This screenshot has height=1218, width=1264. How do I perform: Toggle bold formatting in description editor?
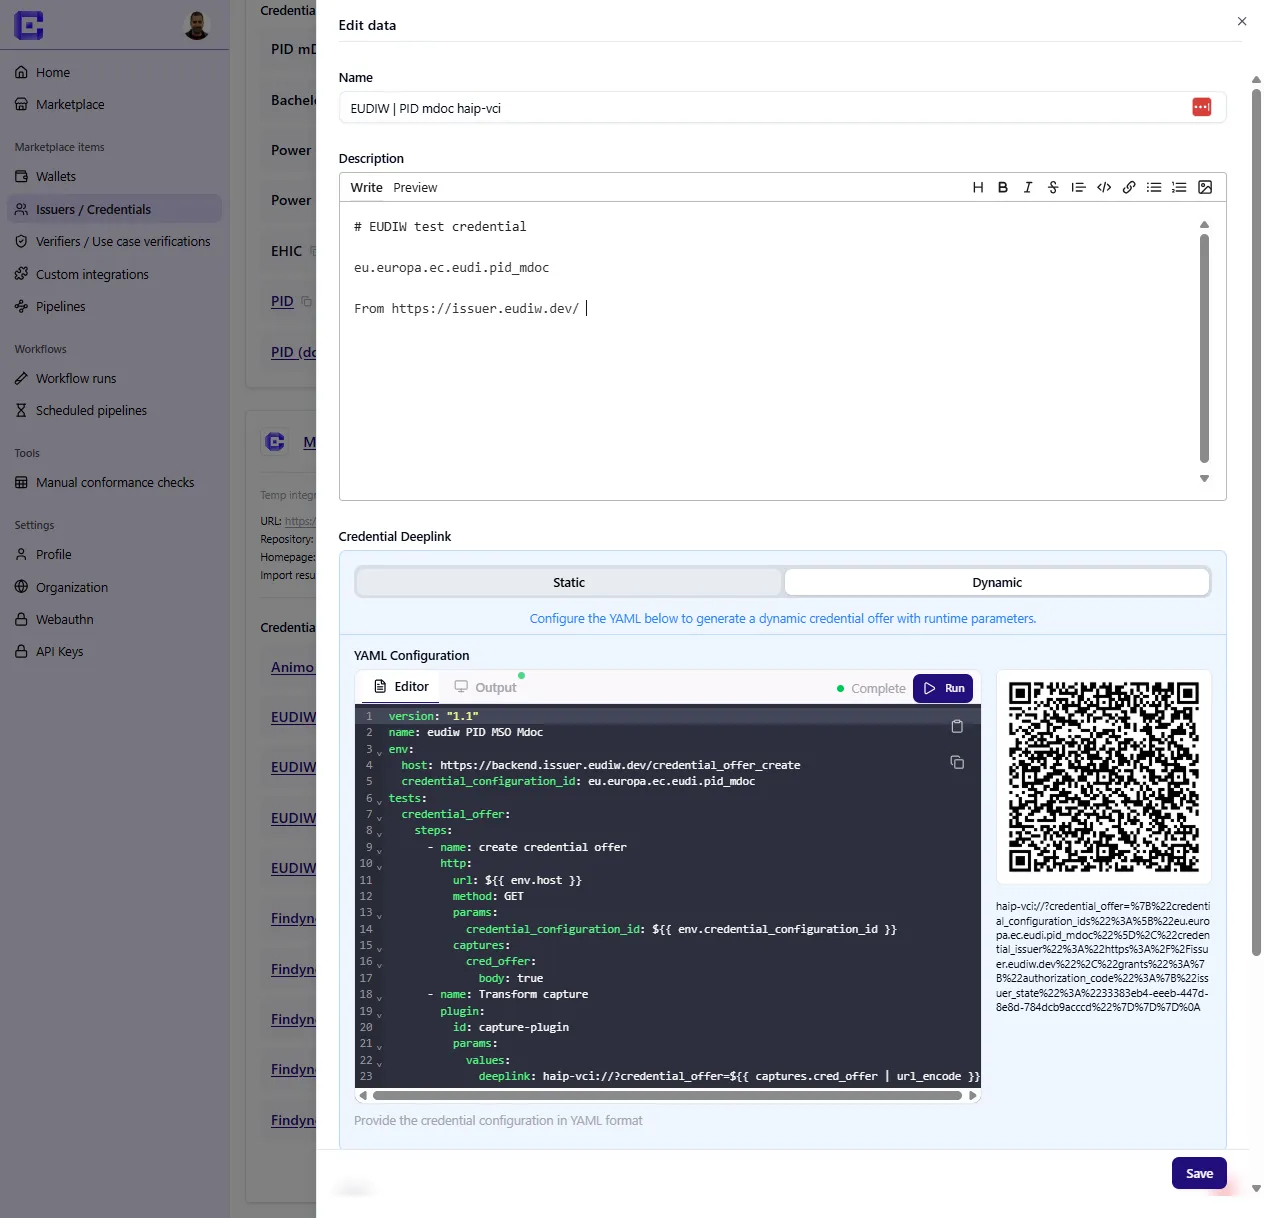pyautogui.click(x=1003, y=187)
